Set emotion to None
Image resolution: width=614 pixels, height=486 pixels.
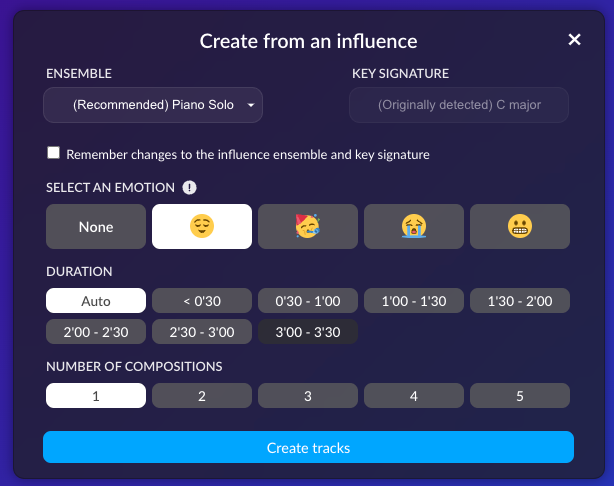point(96,226)
